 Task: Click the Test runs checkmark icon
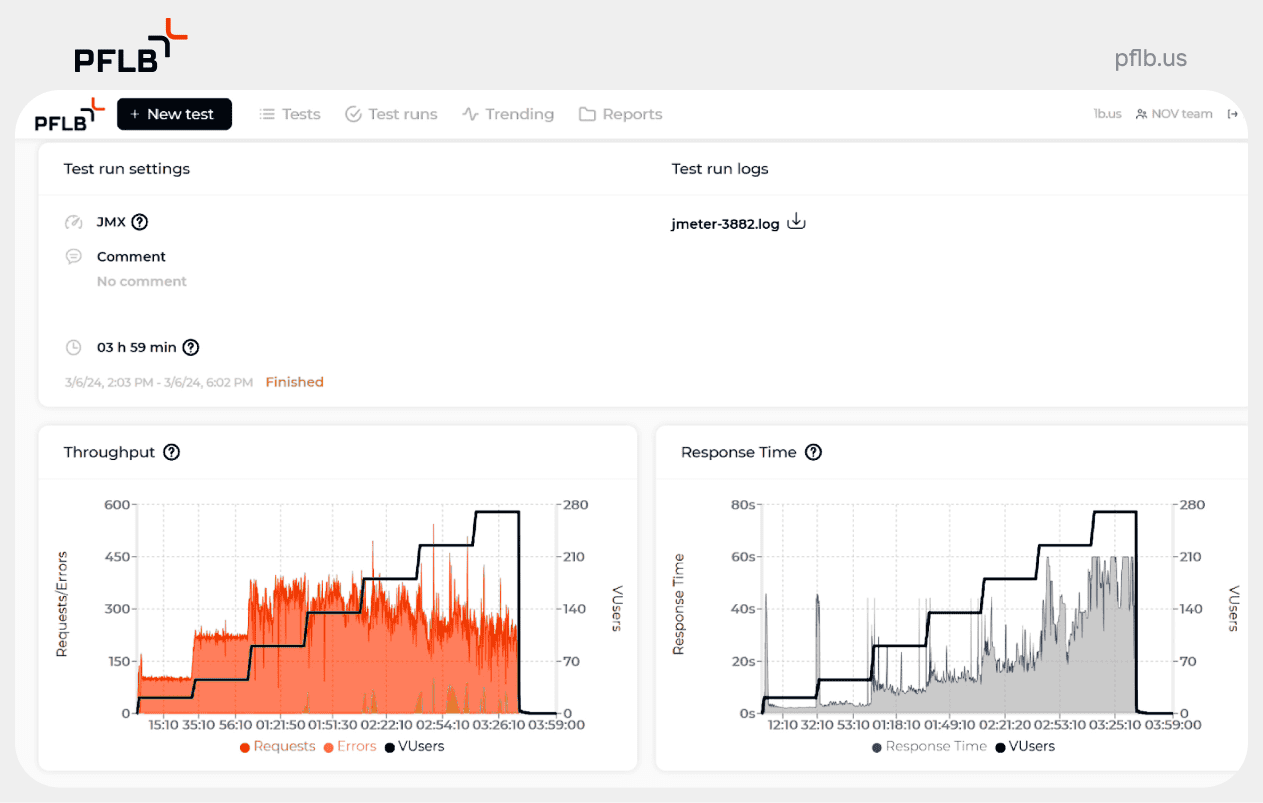(353, 114)
